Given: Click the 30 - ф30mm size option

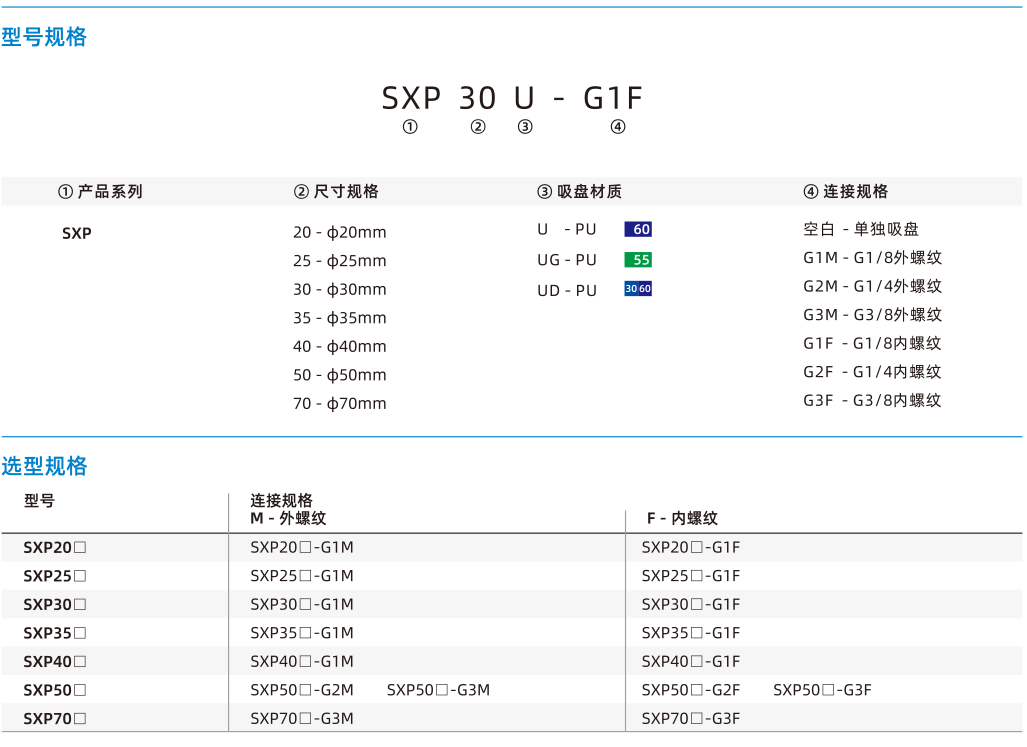Looking at the screenshot, I should [x=339, y=289].
